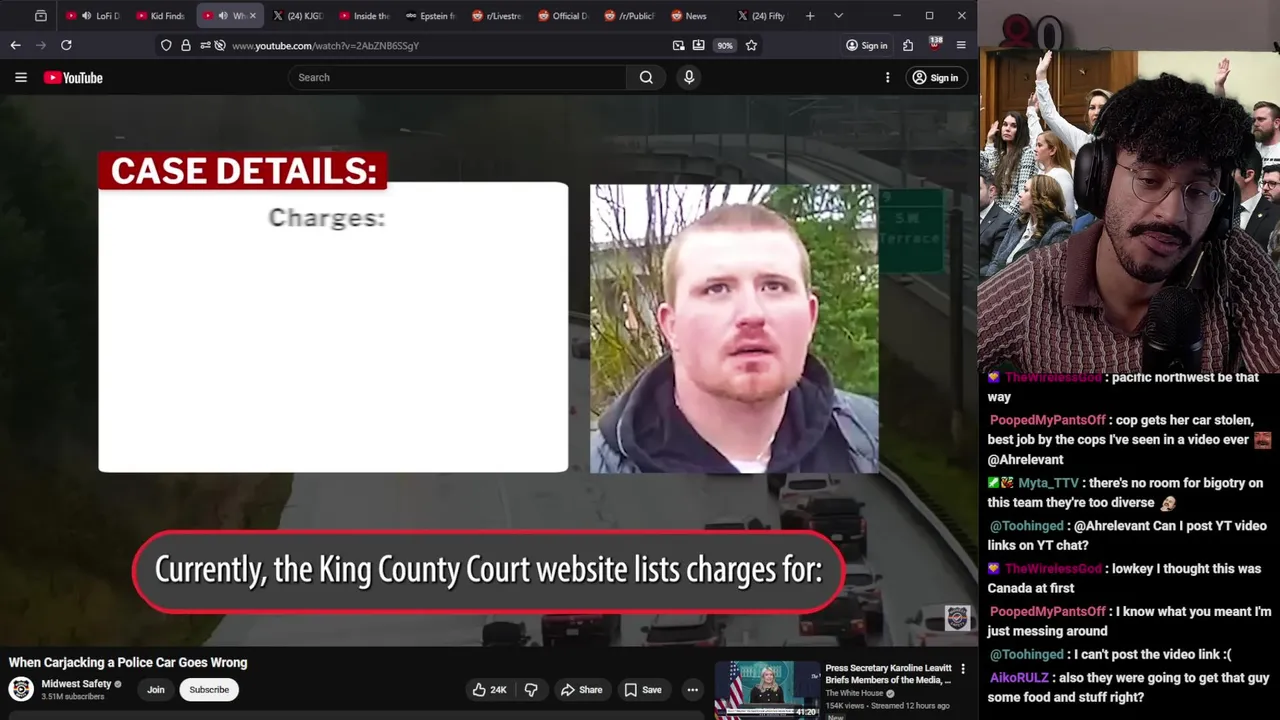Screen dimensions: 1280x720
Task: Open the Midwest Safety channel avatar
Action: pos(21,689)
